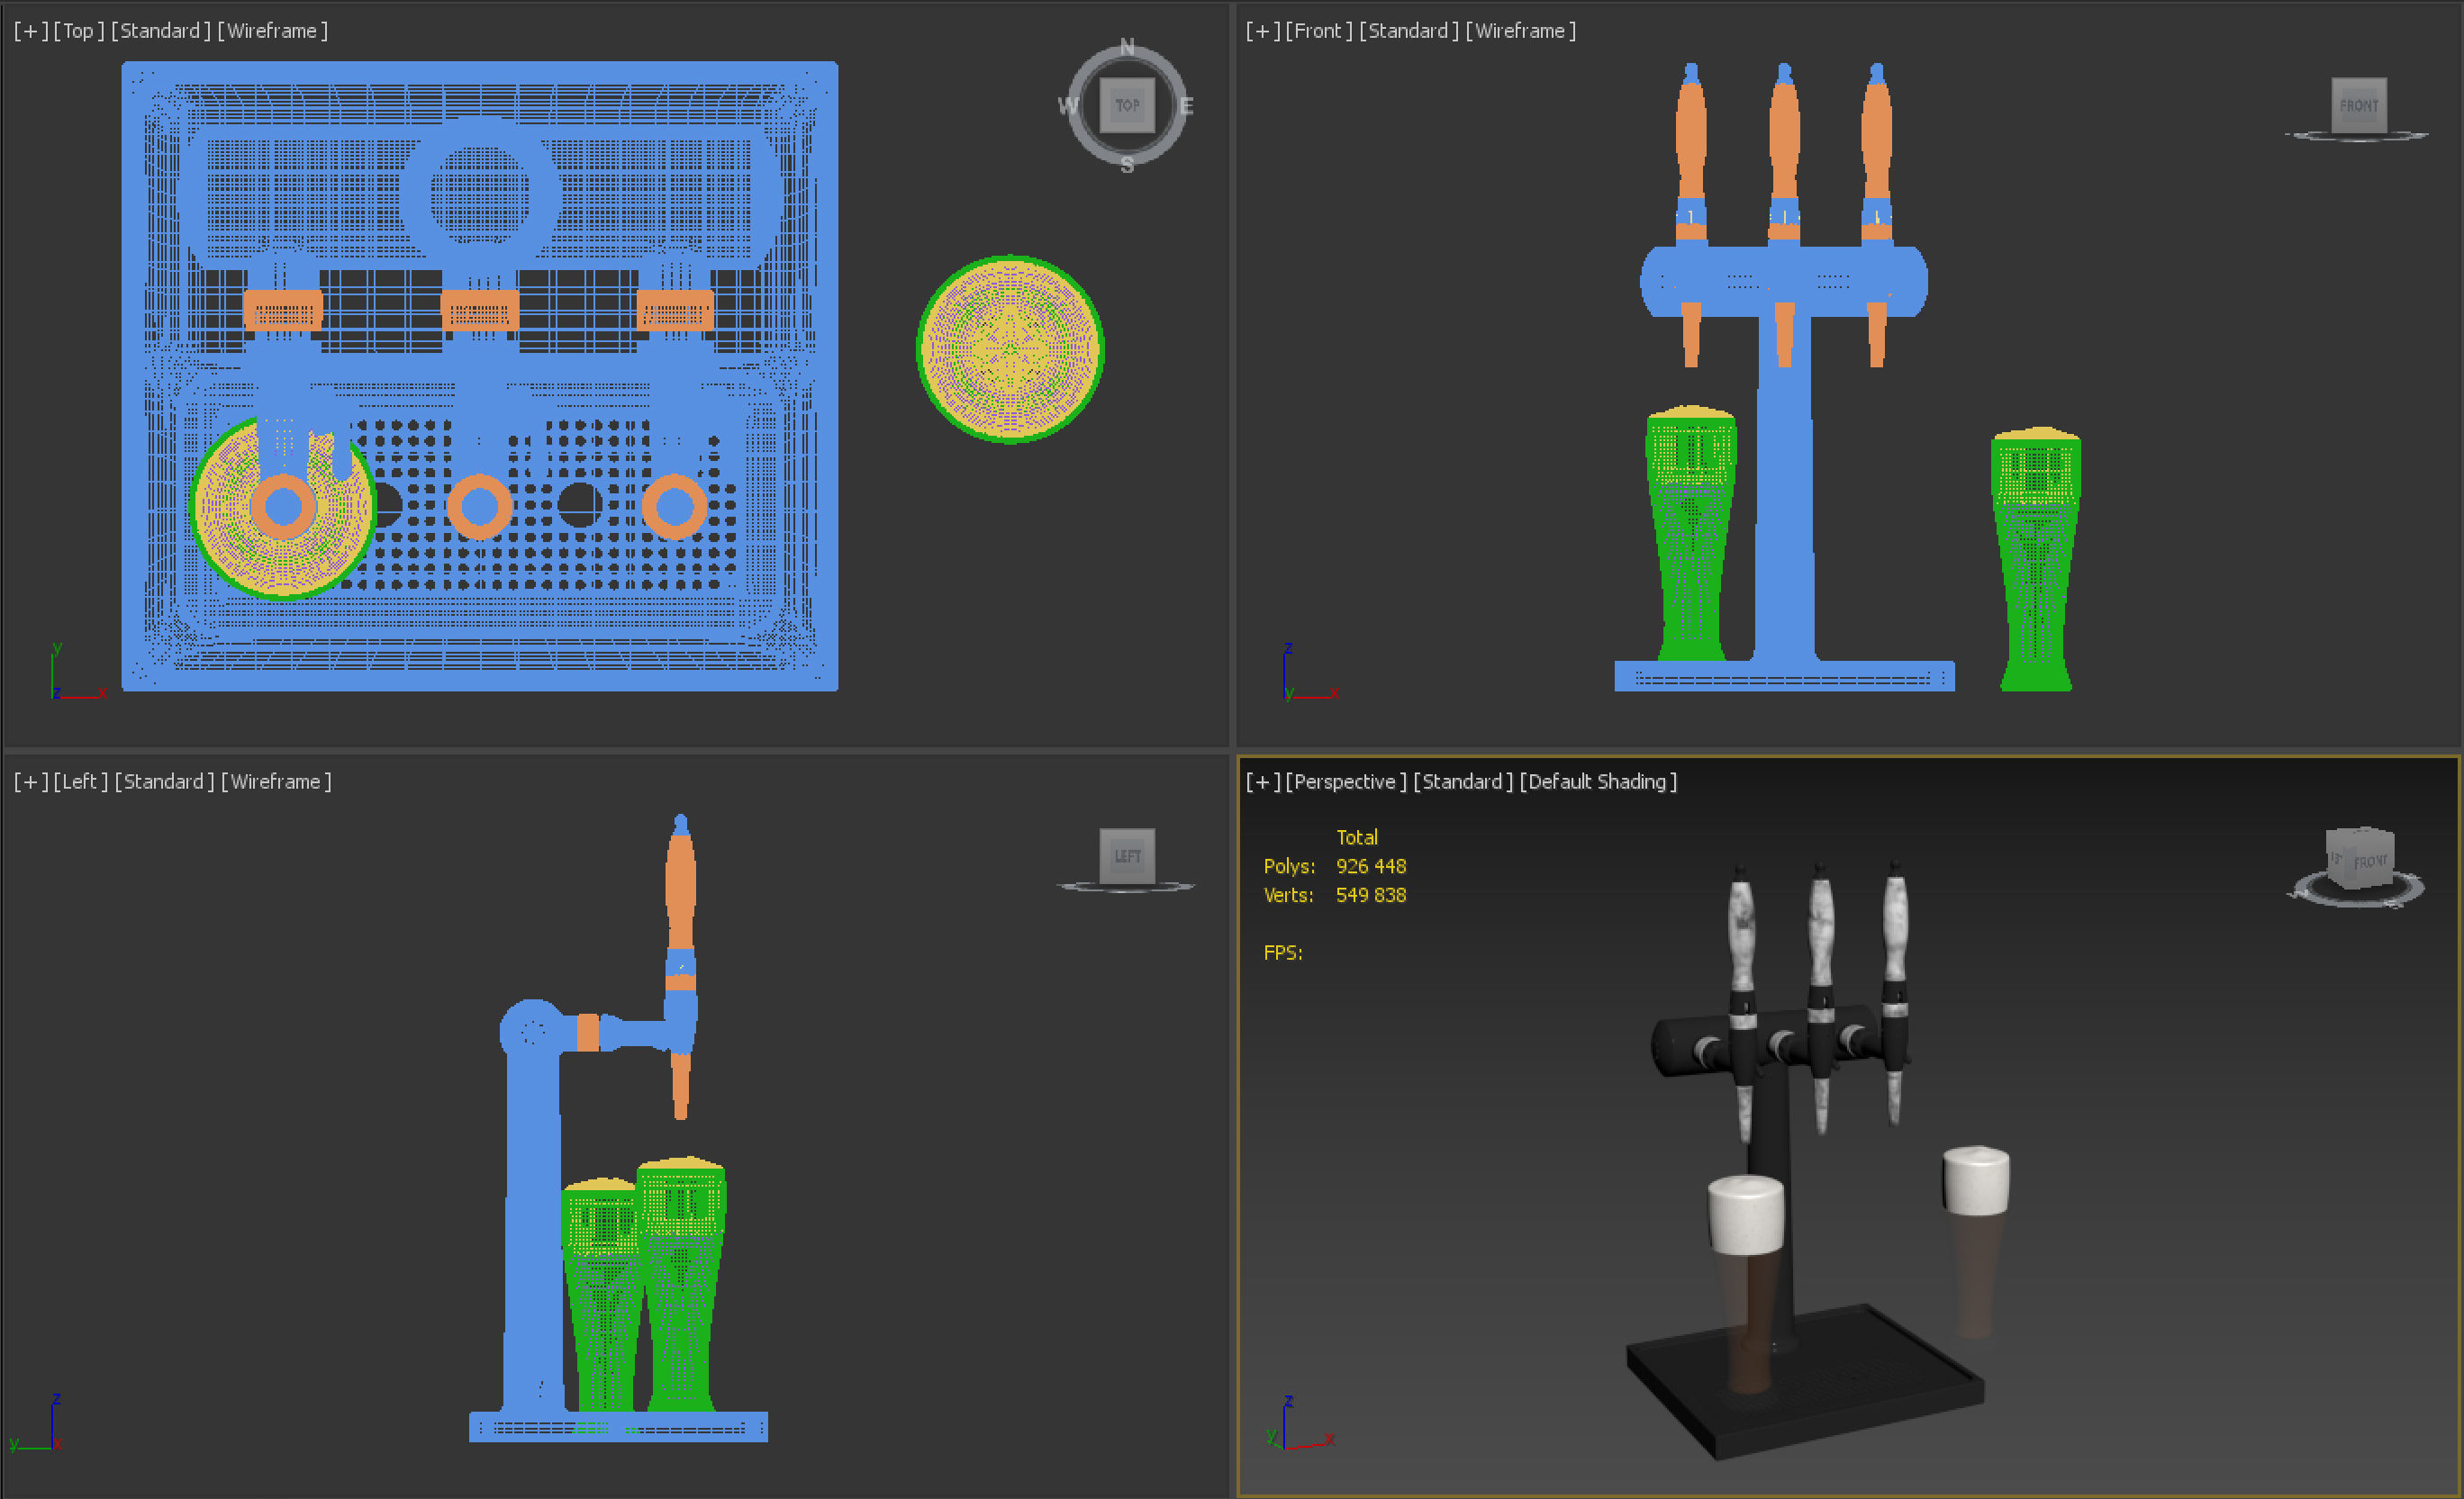Open the [Left] point-of-view label menu
Viewport: 2464px width, 1499px height.
point(80,782)
